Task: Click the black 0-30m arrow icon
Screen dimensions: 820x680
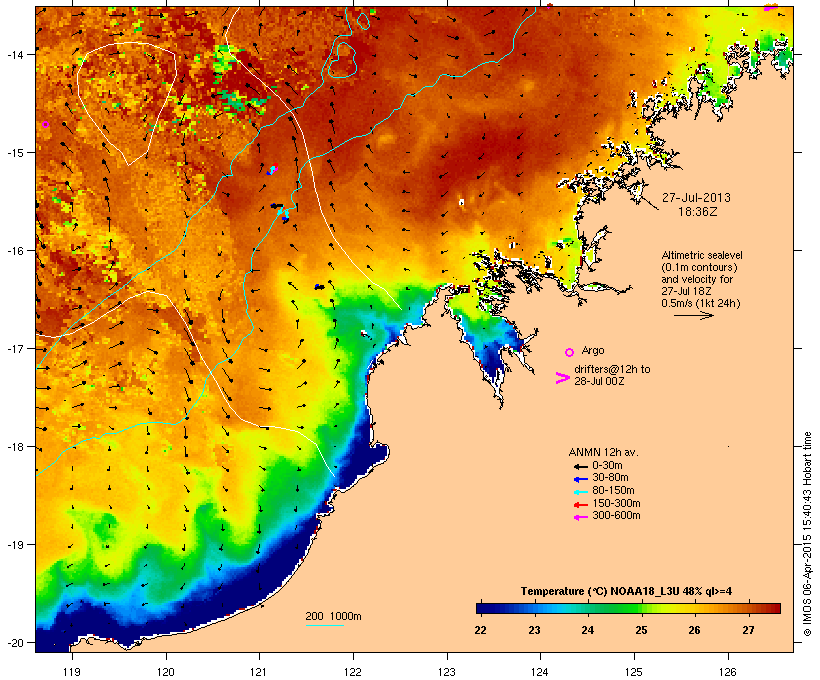Action: tap(580, 466)
